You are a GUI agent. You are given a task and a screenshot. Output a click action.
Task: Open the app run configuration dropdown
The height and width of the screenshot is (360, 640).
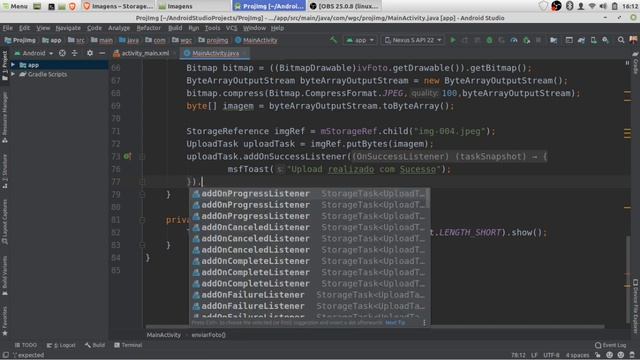coord(360,40)
